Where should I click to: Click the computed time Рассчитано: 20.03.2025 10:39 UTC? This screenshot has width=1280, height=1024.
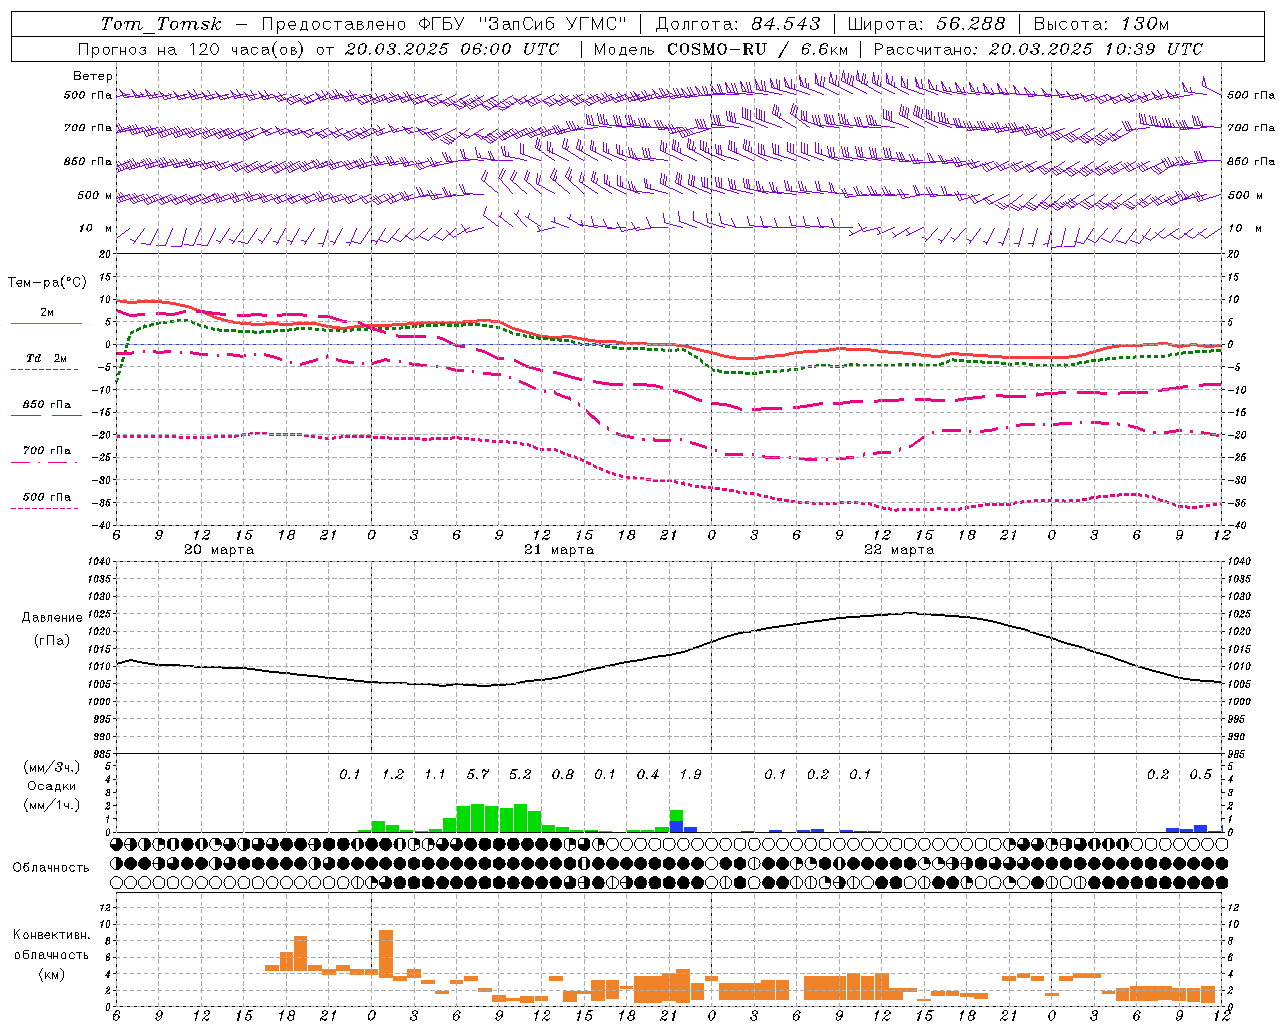pyautogui.click(x=1038, y=49)
